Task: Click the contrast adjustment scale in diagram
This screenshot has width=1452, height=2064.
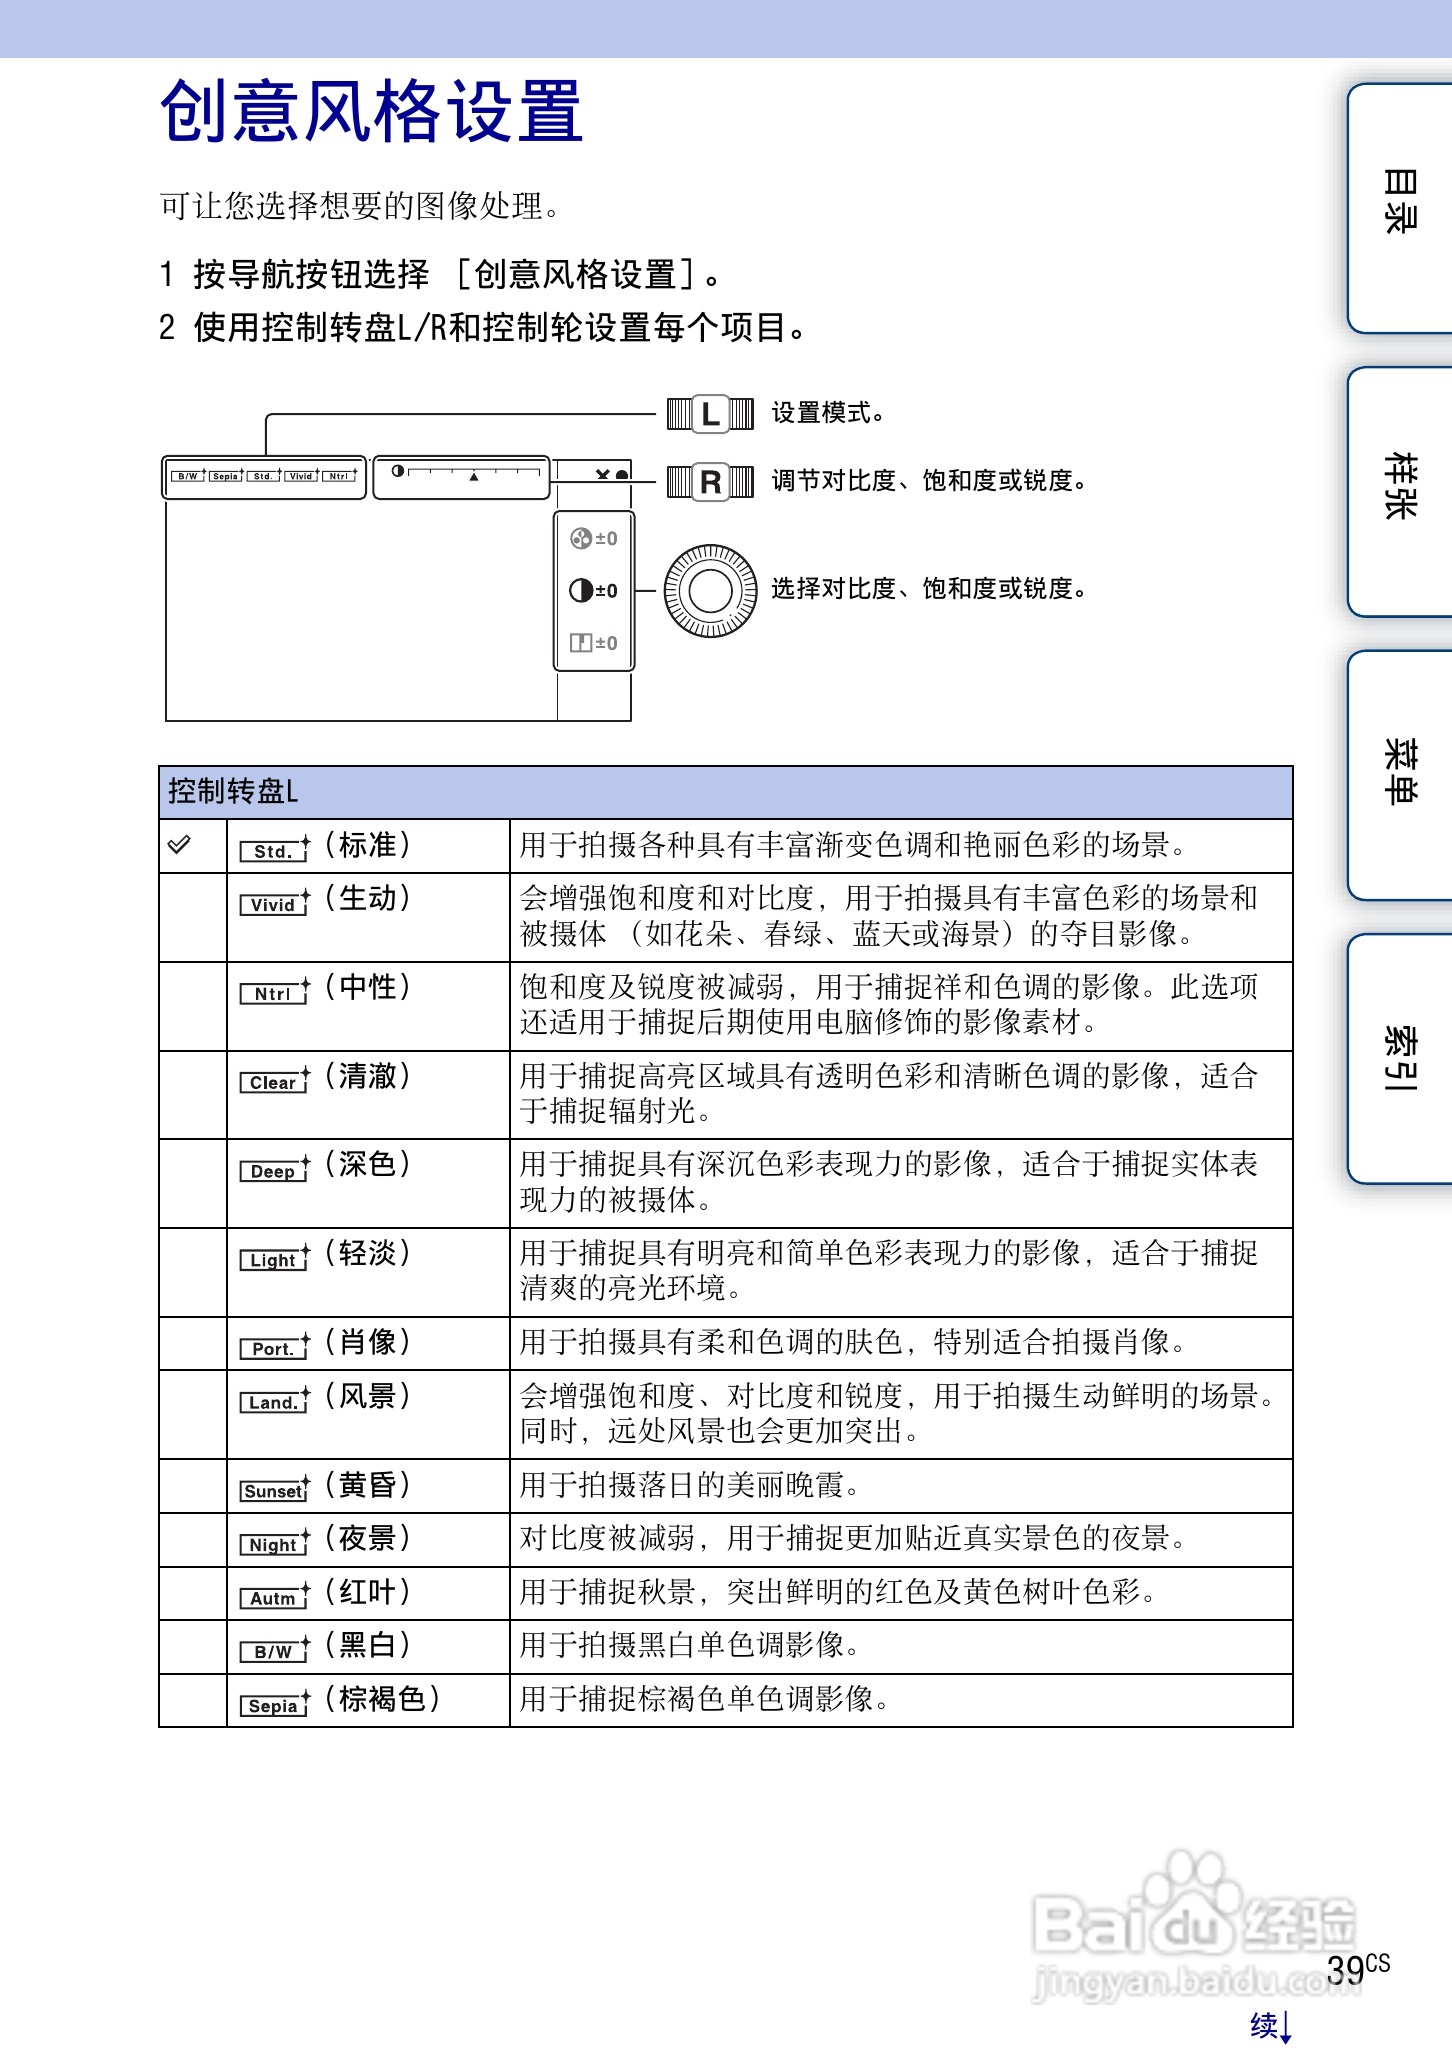Action: coord(462,477)
